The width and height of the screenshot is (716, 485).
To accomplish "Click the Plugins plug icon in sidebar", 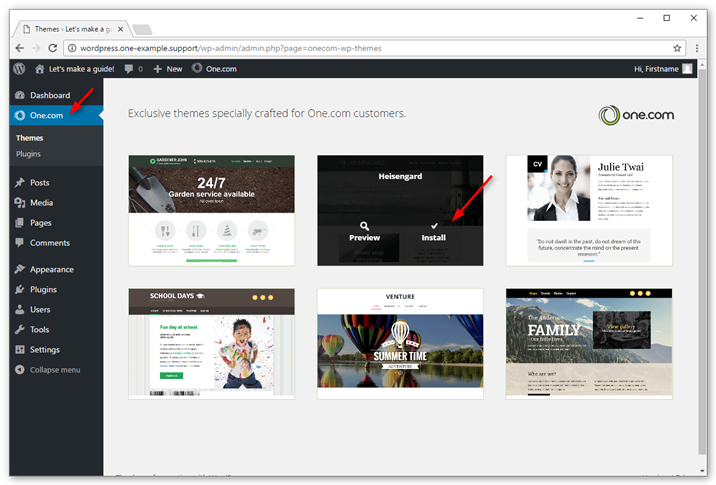I will [x=20, y=289].
